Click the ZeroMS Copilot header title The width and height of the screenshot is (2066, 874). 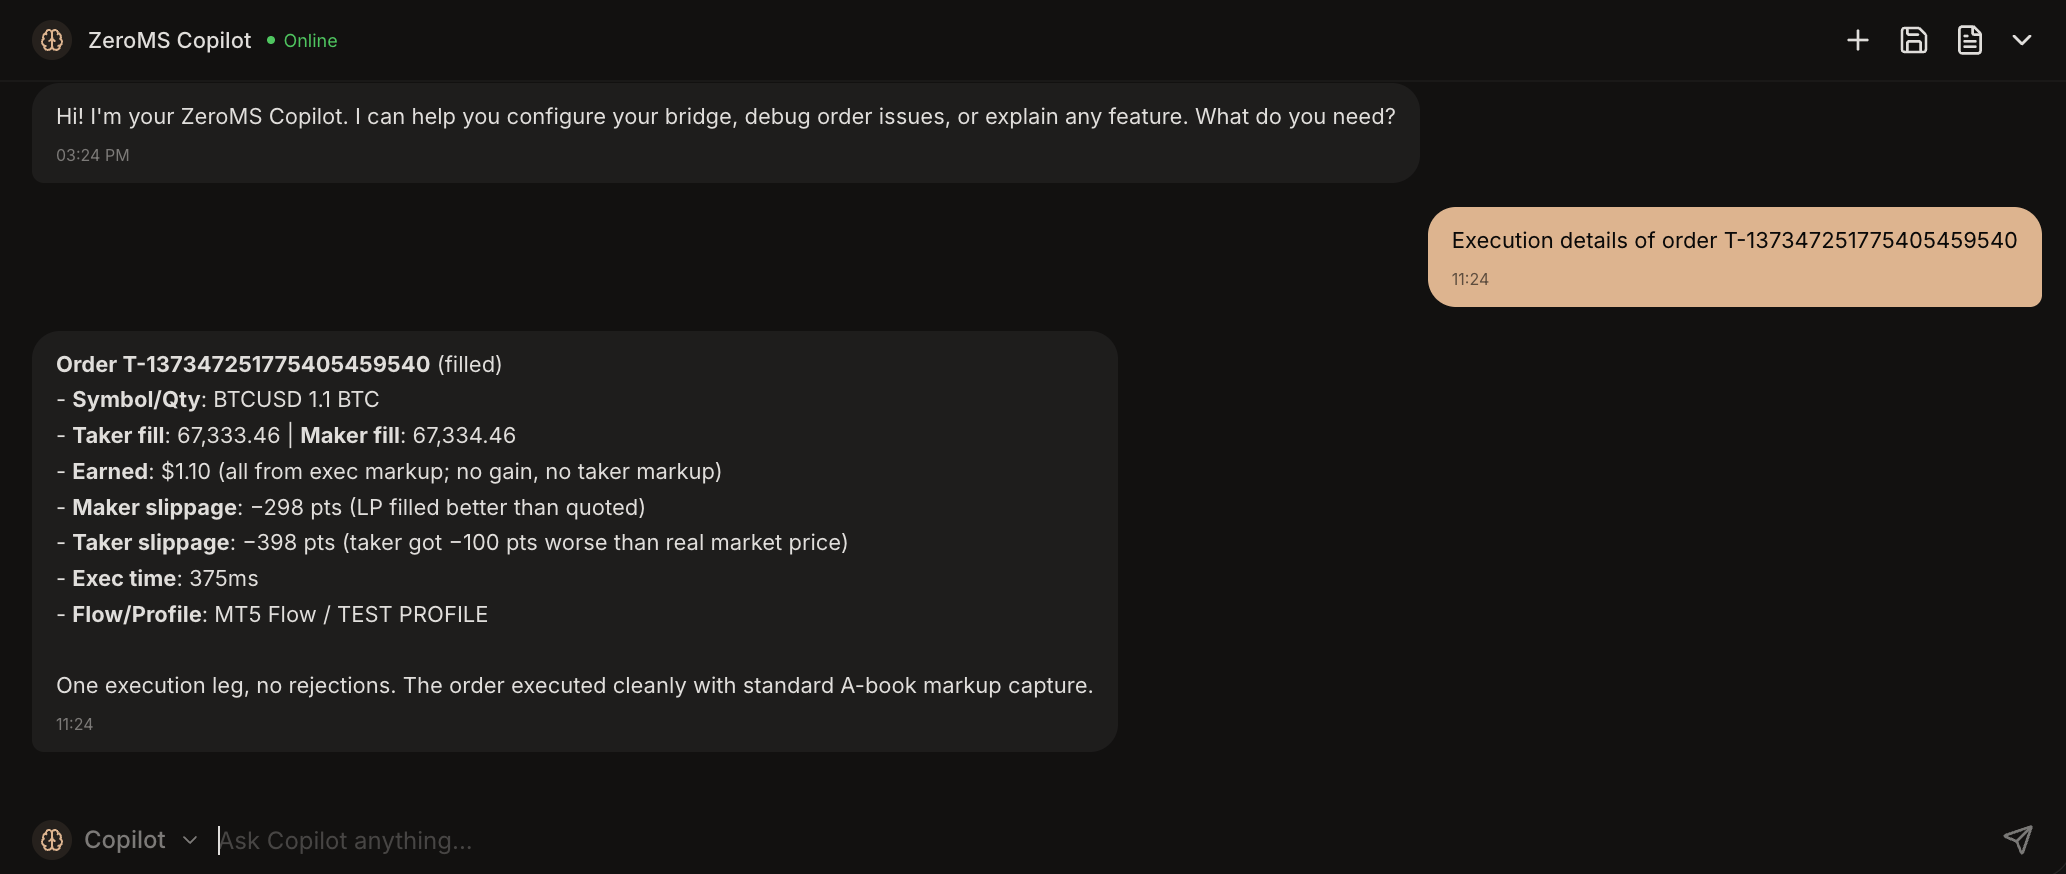pos(169,41)
